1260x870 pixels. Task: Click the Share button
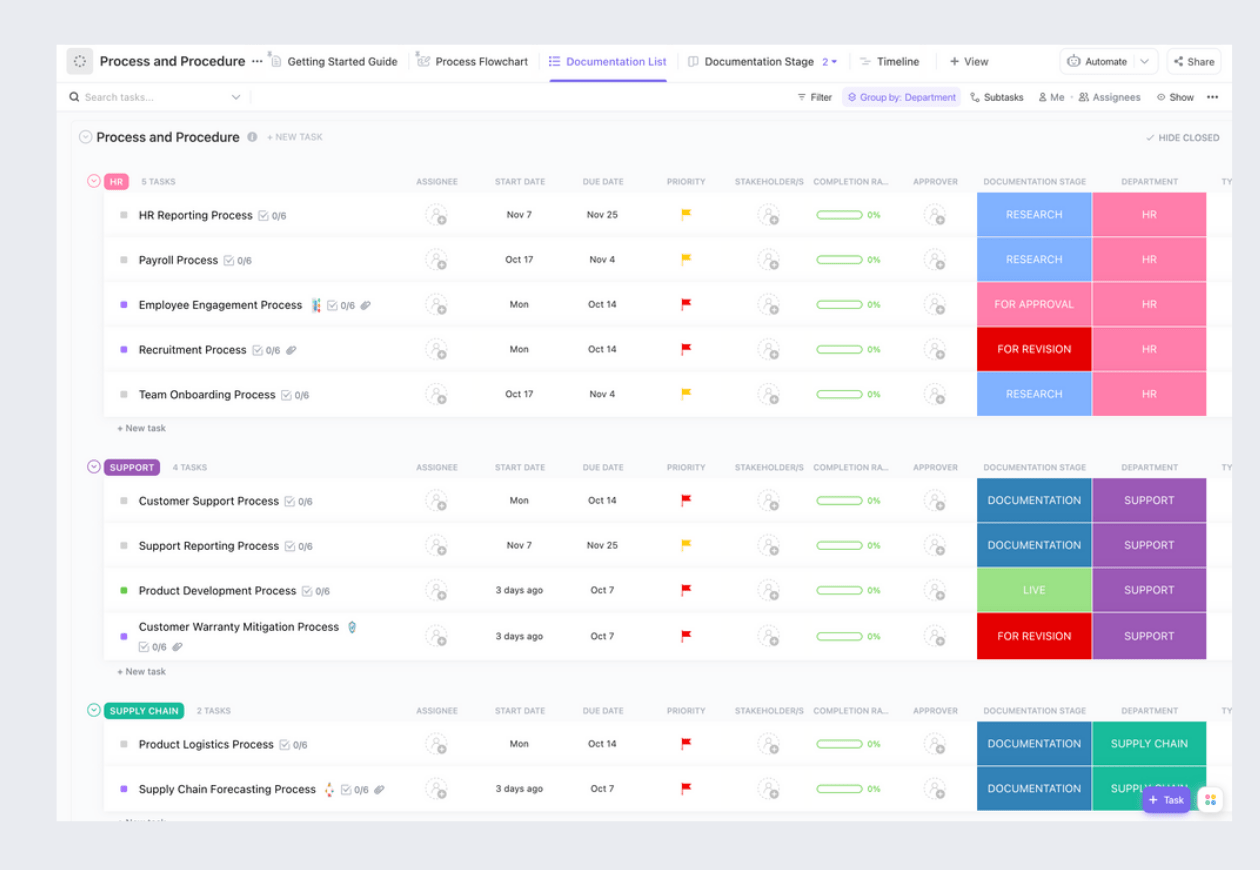[x=1194, y=61]
